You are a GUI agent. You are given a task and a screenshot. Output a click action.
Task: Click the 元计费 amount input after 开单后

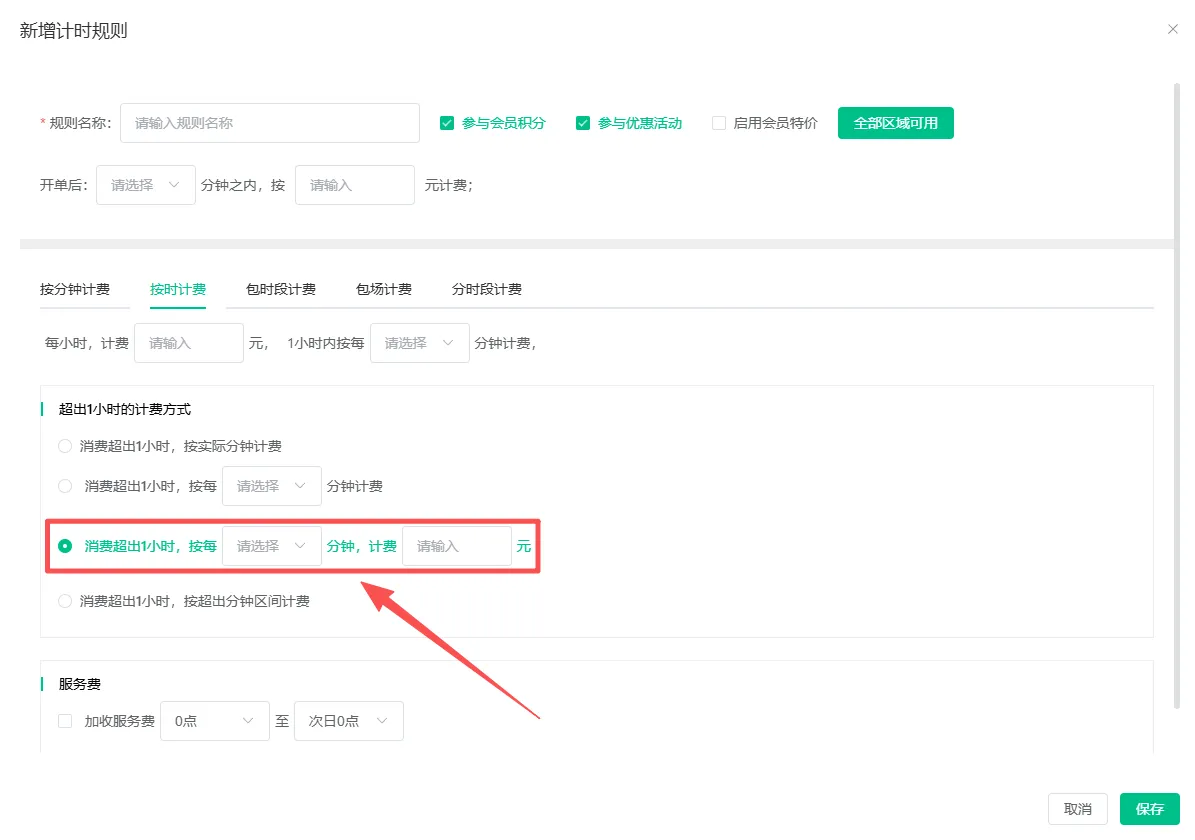pos(354,185)
